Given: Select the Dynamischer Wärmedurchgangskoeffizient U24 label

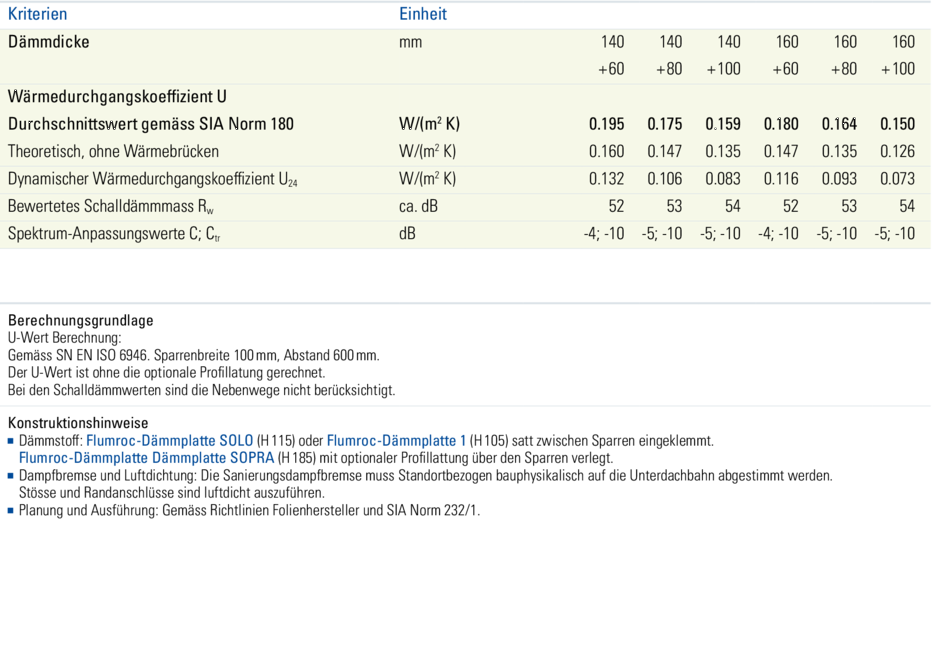Looking at the screenshot, I should pyautogui.click(x=152, y=179).
